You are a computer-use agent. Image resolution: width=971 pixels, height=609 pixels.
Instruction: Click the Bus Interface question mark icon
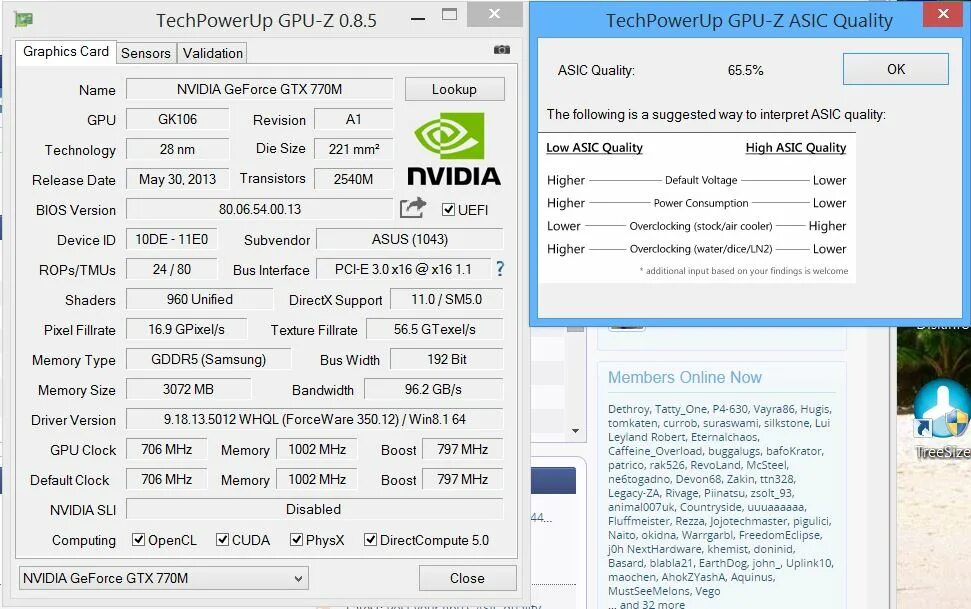[500, 269]
